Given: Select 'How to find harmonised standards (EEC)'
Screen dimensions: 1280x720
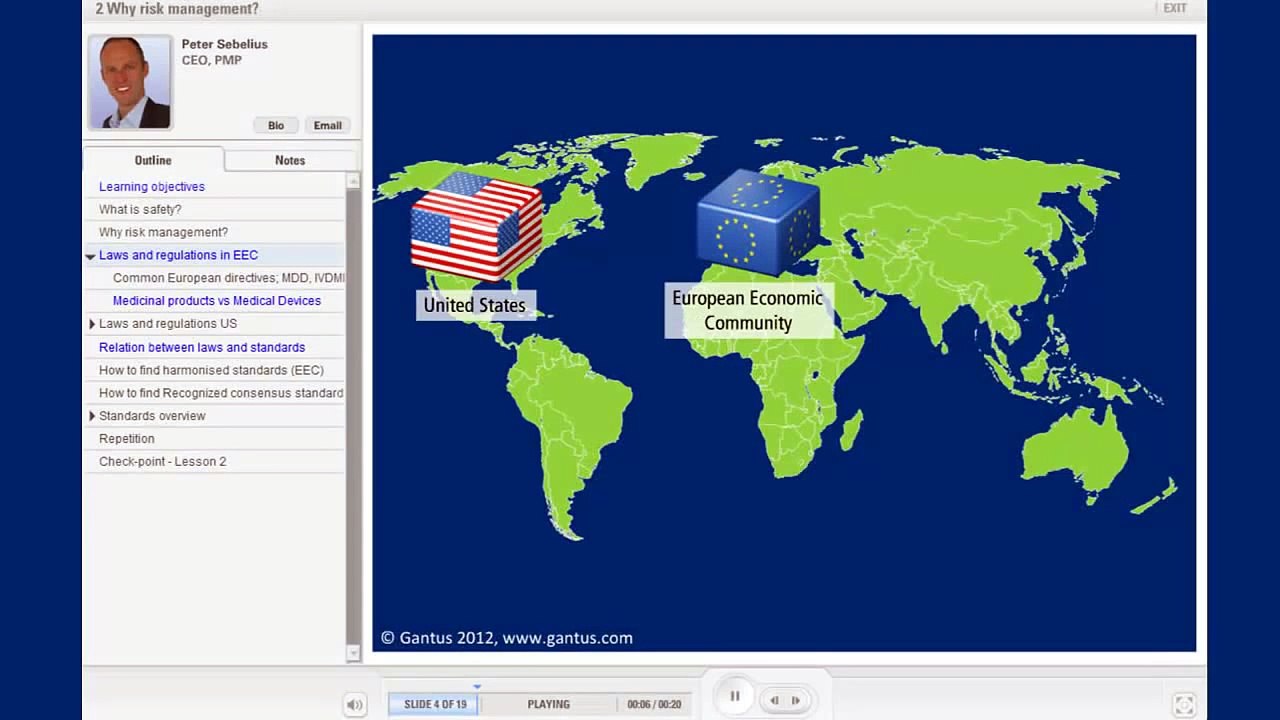Looking at the screenshot, I should [x=211, y=370].
